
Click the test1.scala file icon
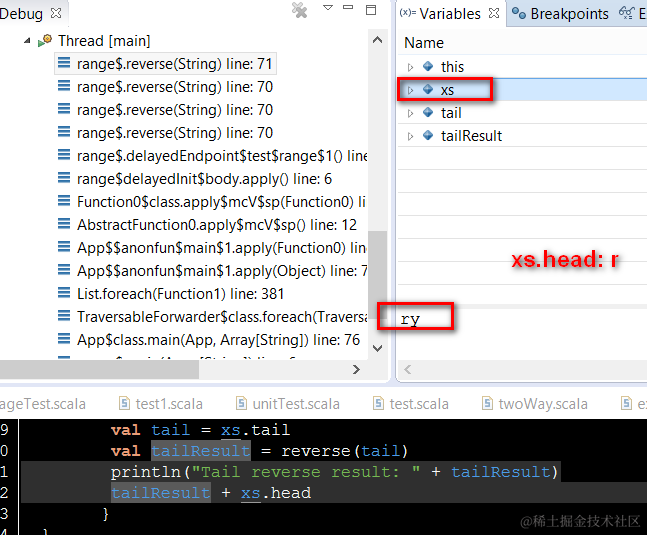tap(124, 403)
